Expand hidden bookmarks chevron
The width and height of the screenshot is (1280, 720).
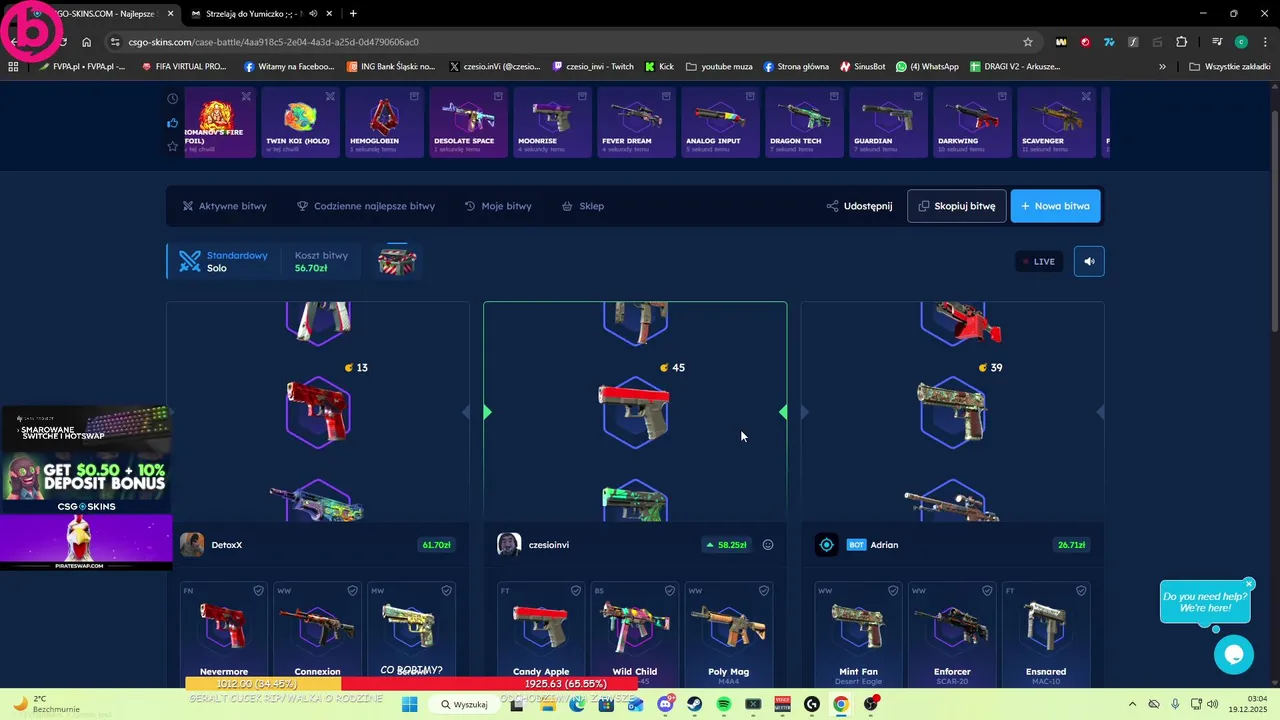pos(1162,67)
